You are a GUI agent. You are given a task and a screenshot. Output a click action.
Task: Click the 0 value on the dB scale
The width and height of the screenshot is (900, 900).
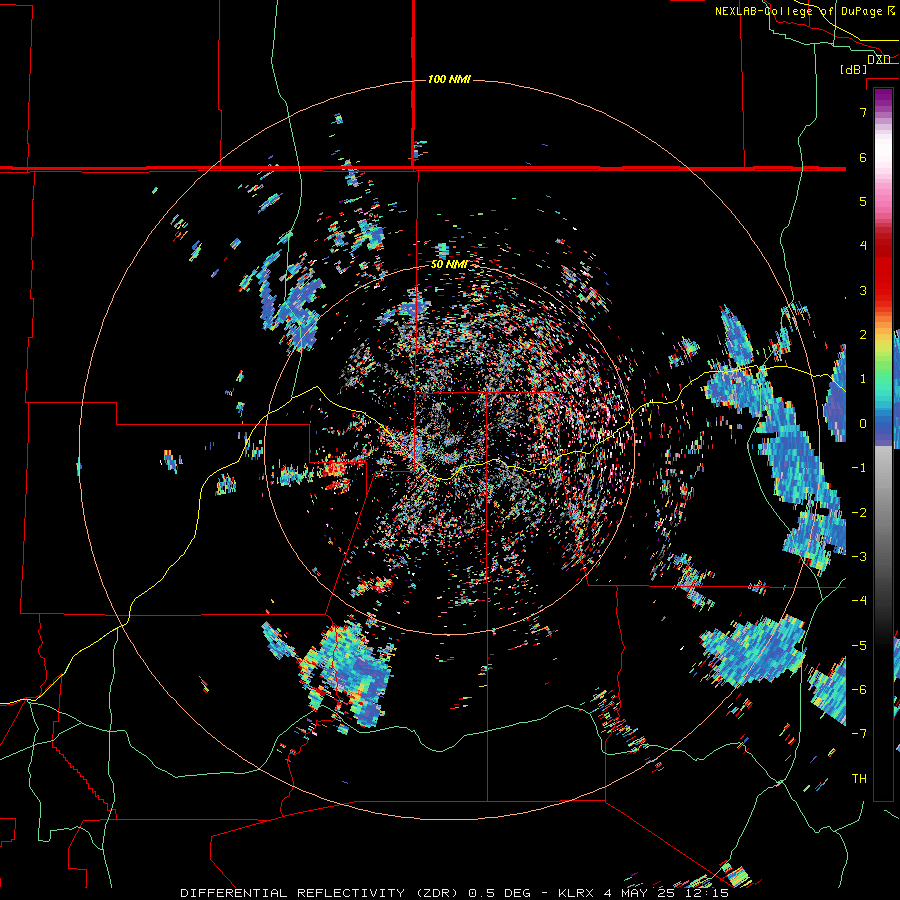coord(863,424)
